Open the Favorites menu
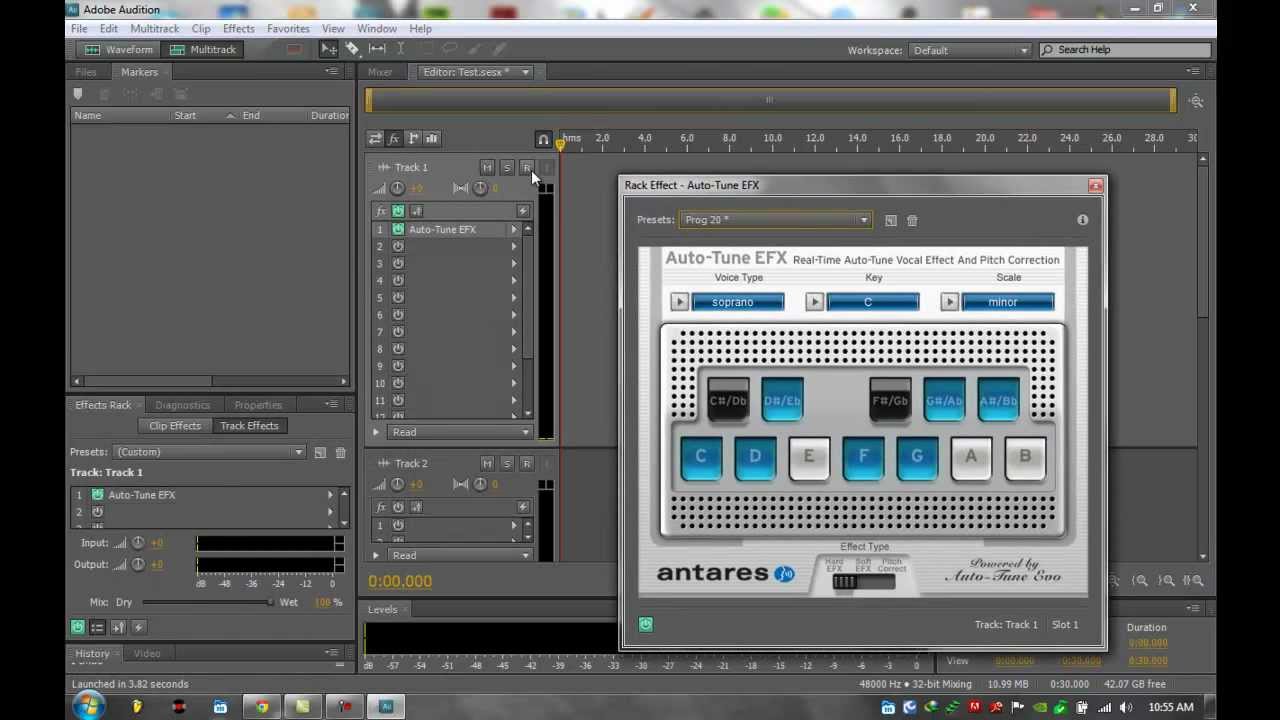 (x=288, y=28)
